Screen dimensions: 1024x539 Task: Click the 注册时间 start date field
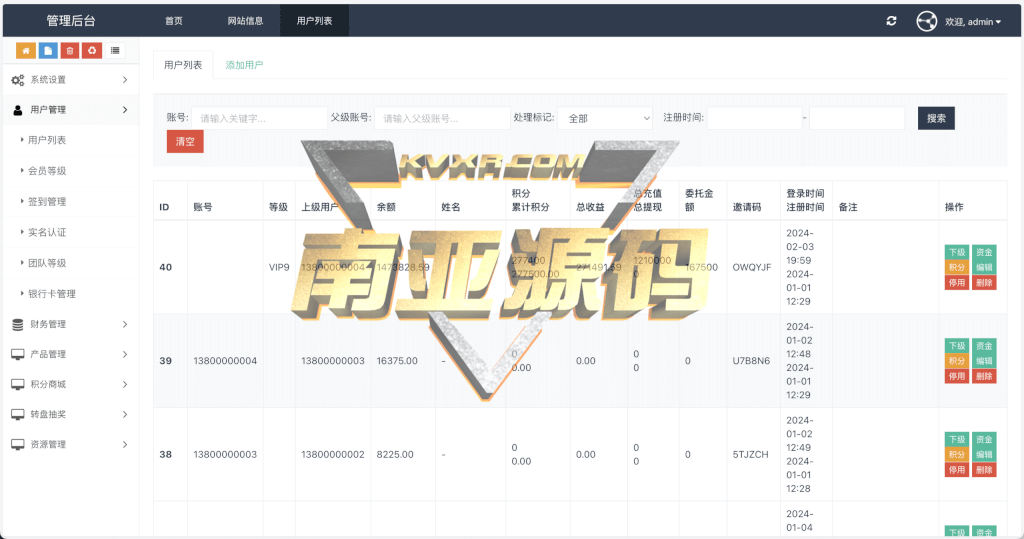coord(754,118)
